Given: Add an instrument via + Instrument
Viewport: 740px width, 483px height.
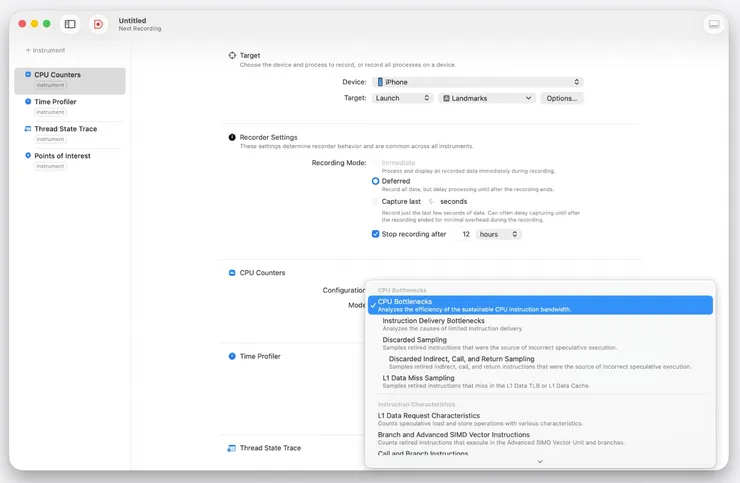Looking at the screenshot, I should (x=45, y=50).
